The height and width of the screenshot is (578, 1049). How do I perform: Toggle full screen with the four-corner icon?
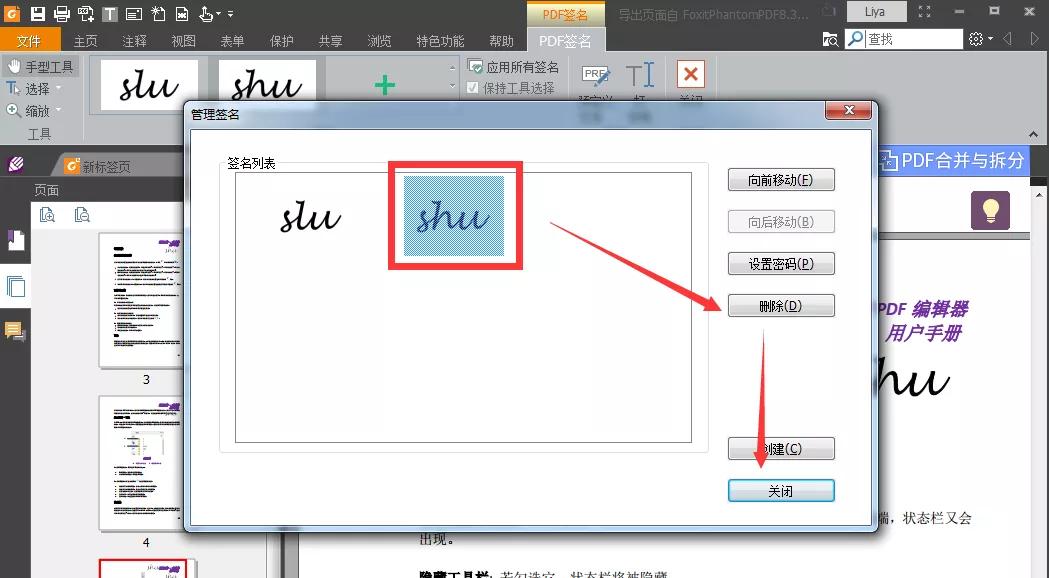(x=925, y=11)
